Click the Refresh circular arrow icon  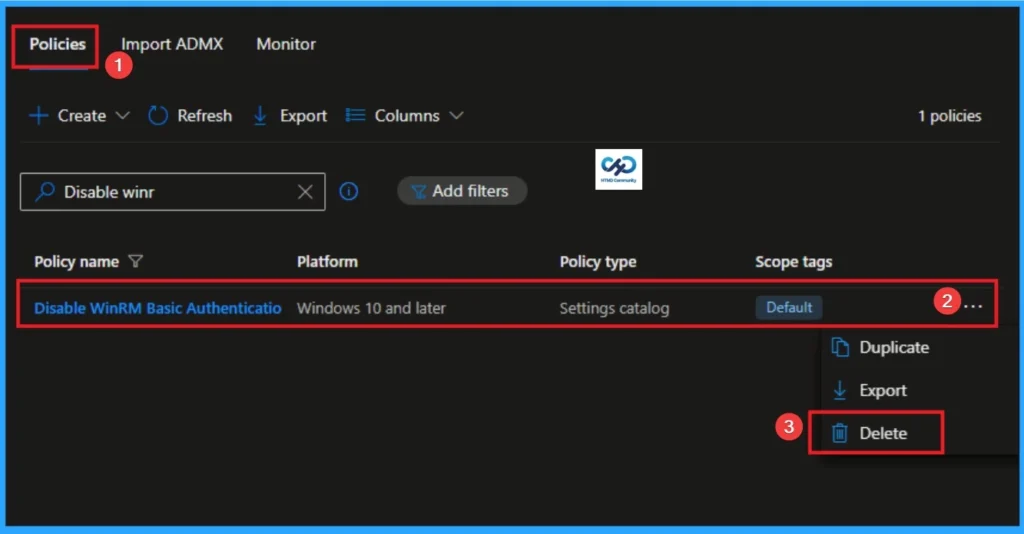click(157, 116)
